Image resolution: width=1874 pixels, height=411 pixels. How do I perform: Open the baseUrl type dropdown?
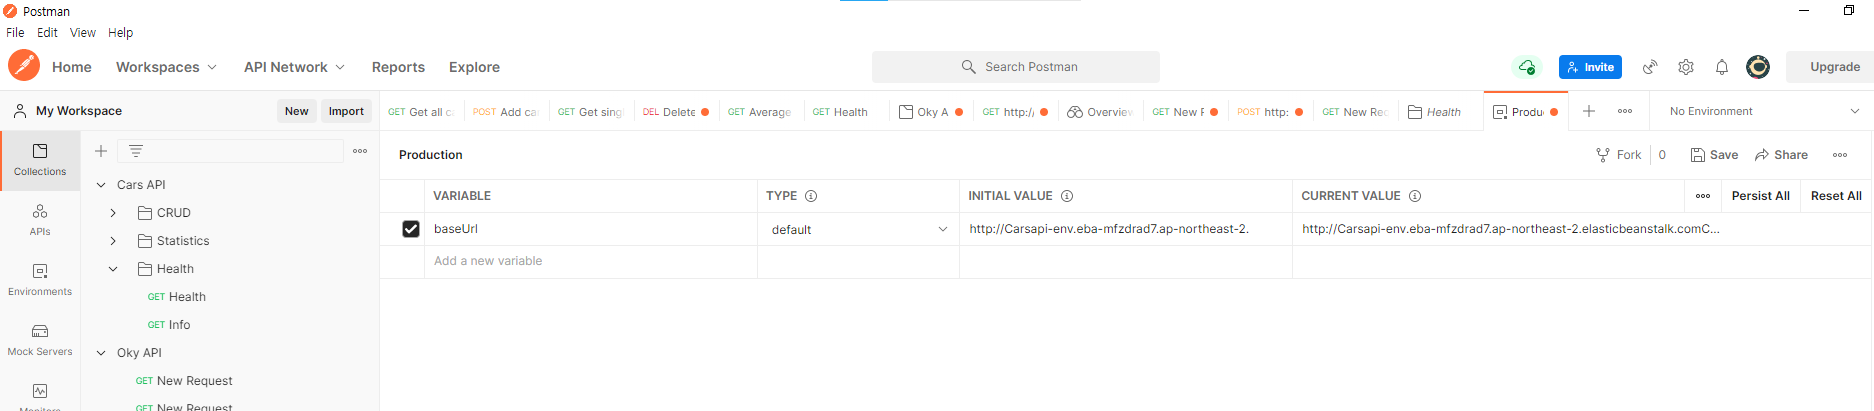858,229
